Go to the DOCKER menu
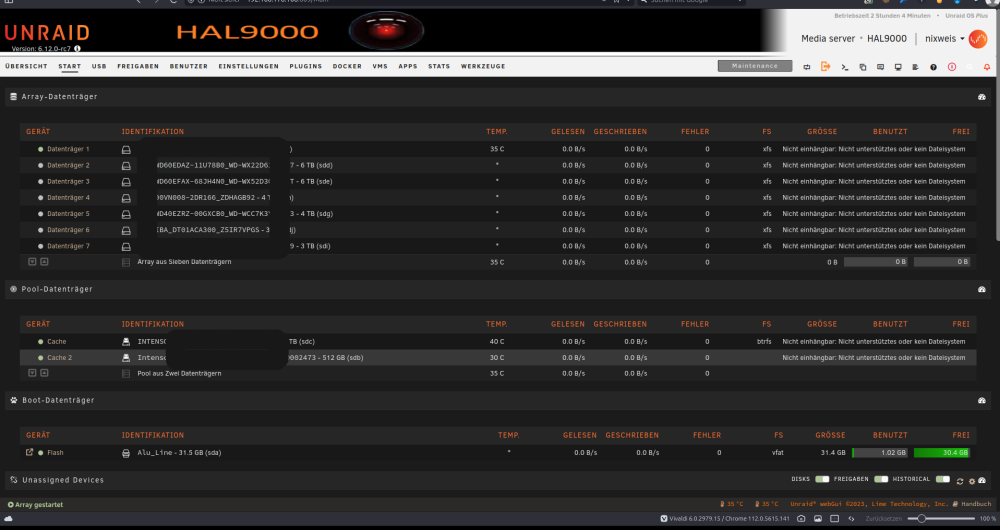Viewport: 1000px width, 530px height. click(347, 66)
